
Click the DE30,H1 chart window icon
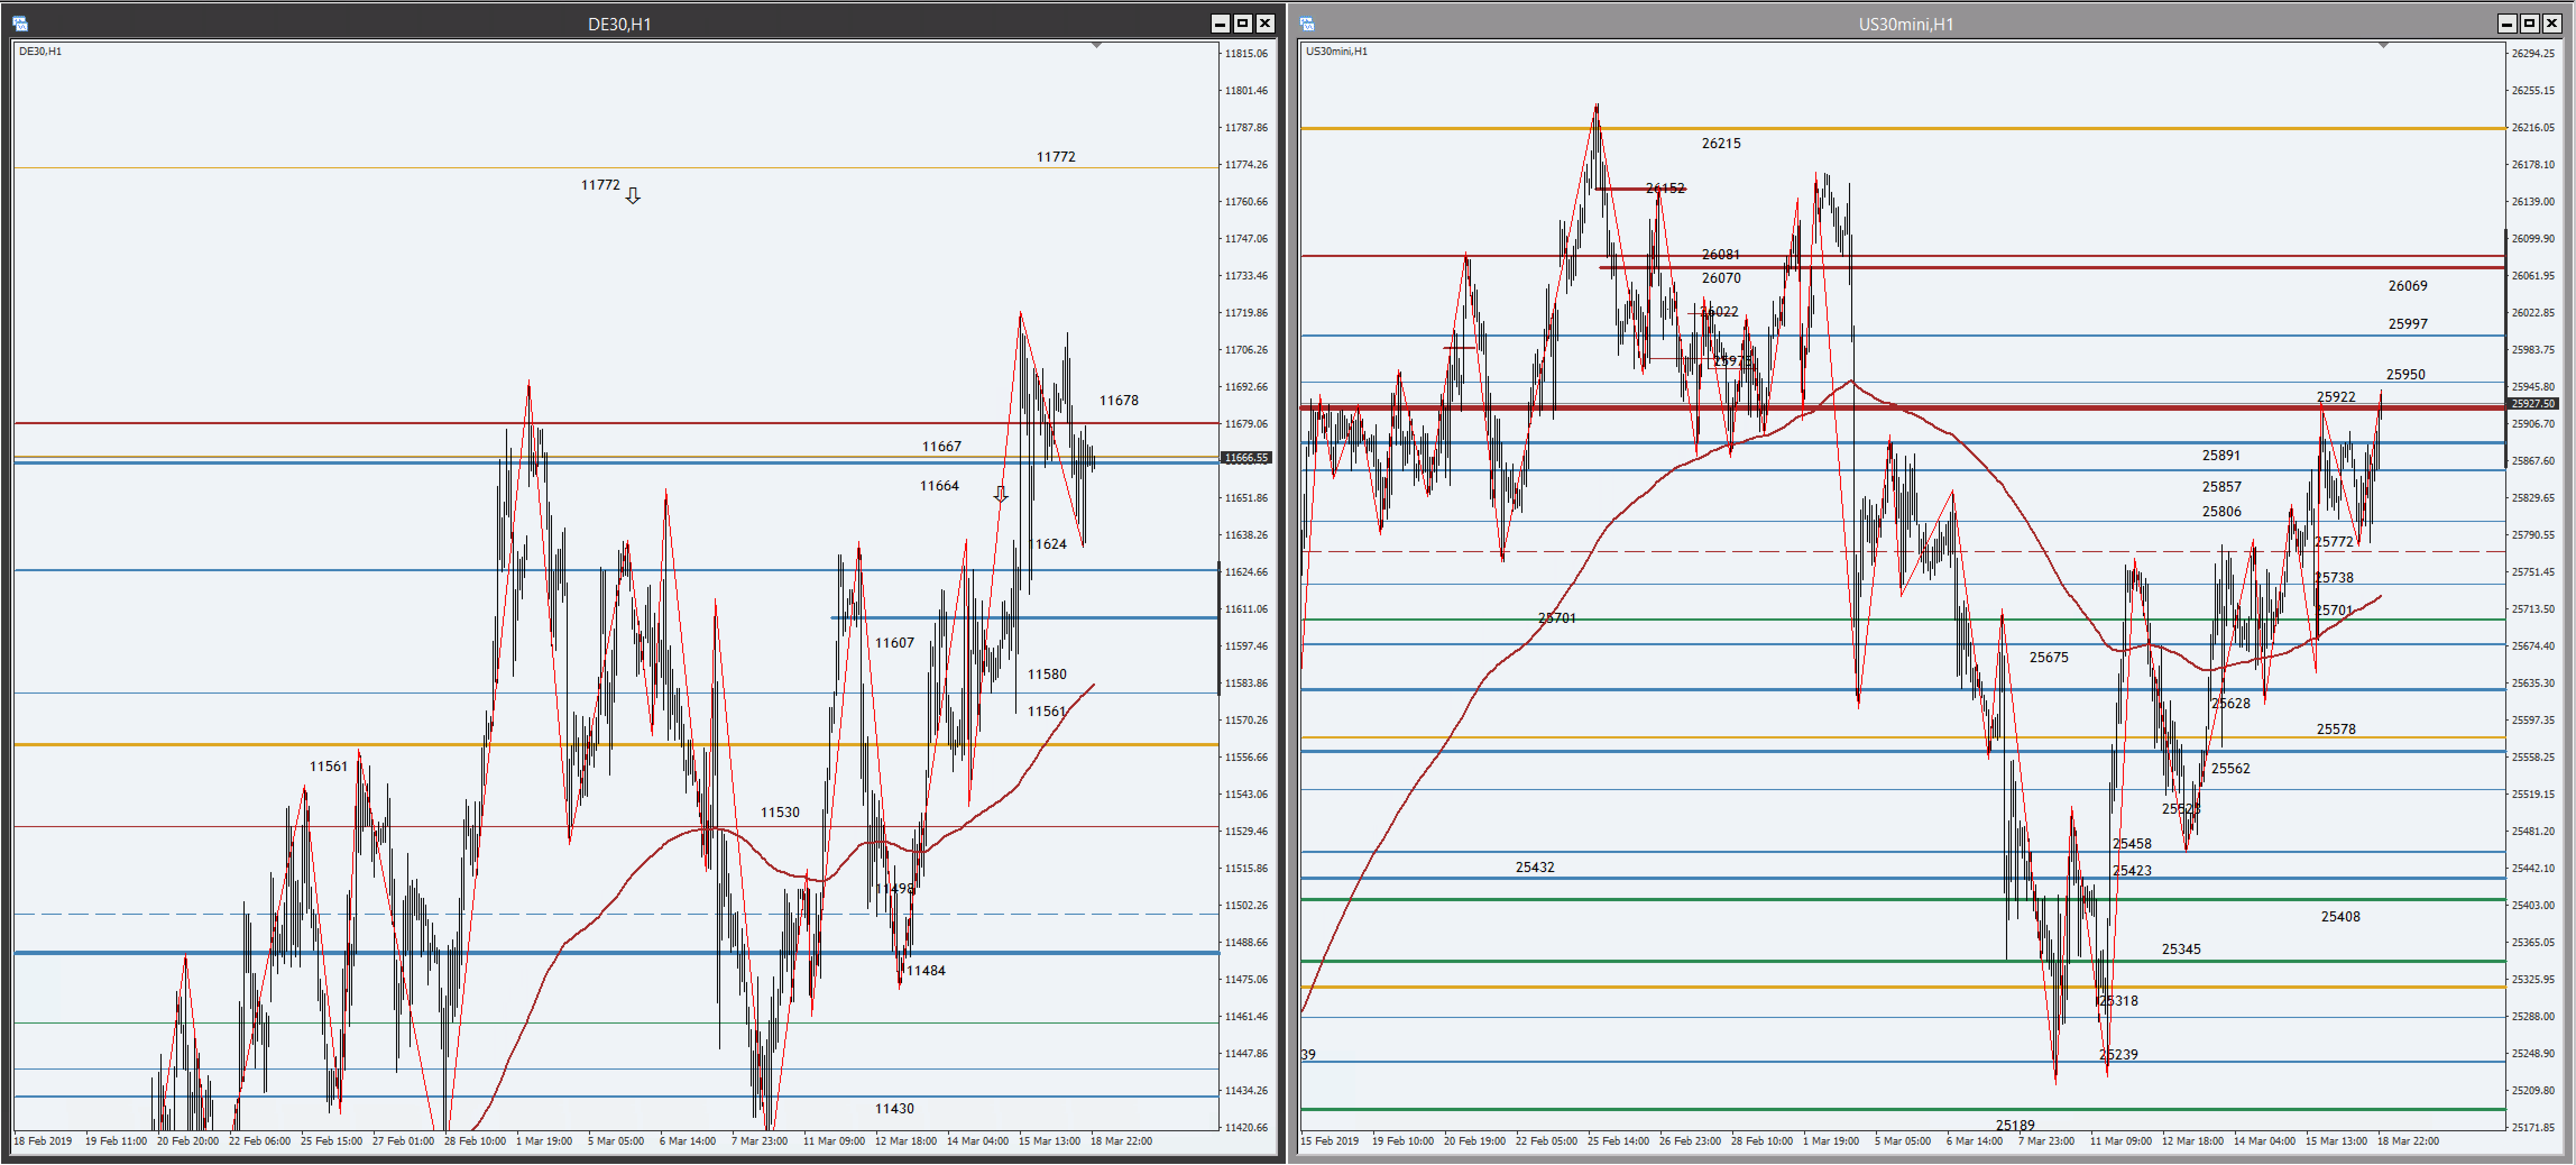pos(20,24)
